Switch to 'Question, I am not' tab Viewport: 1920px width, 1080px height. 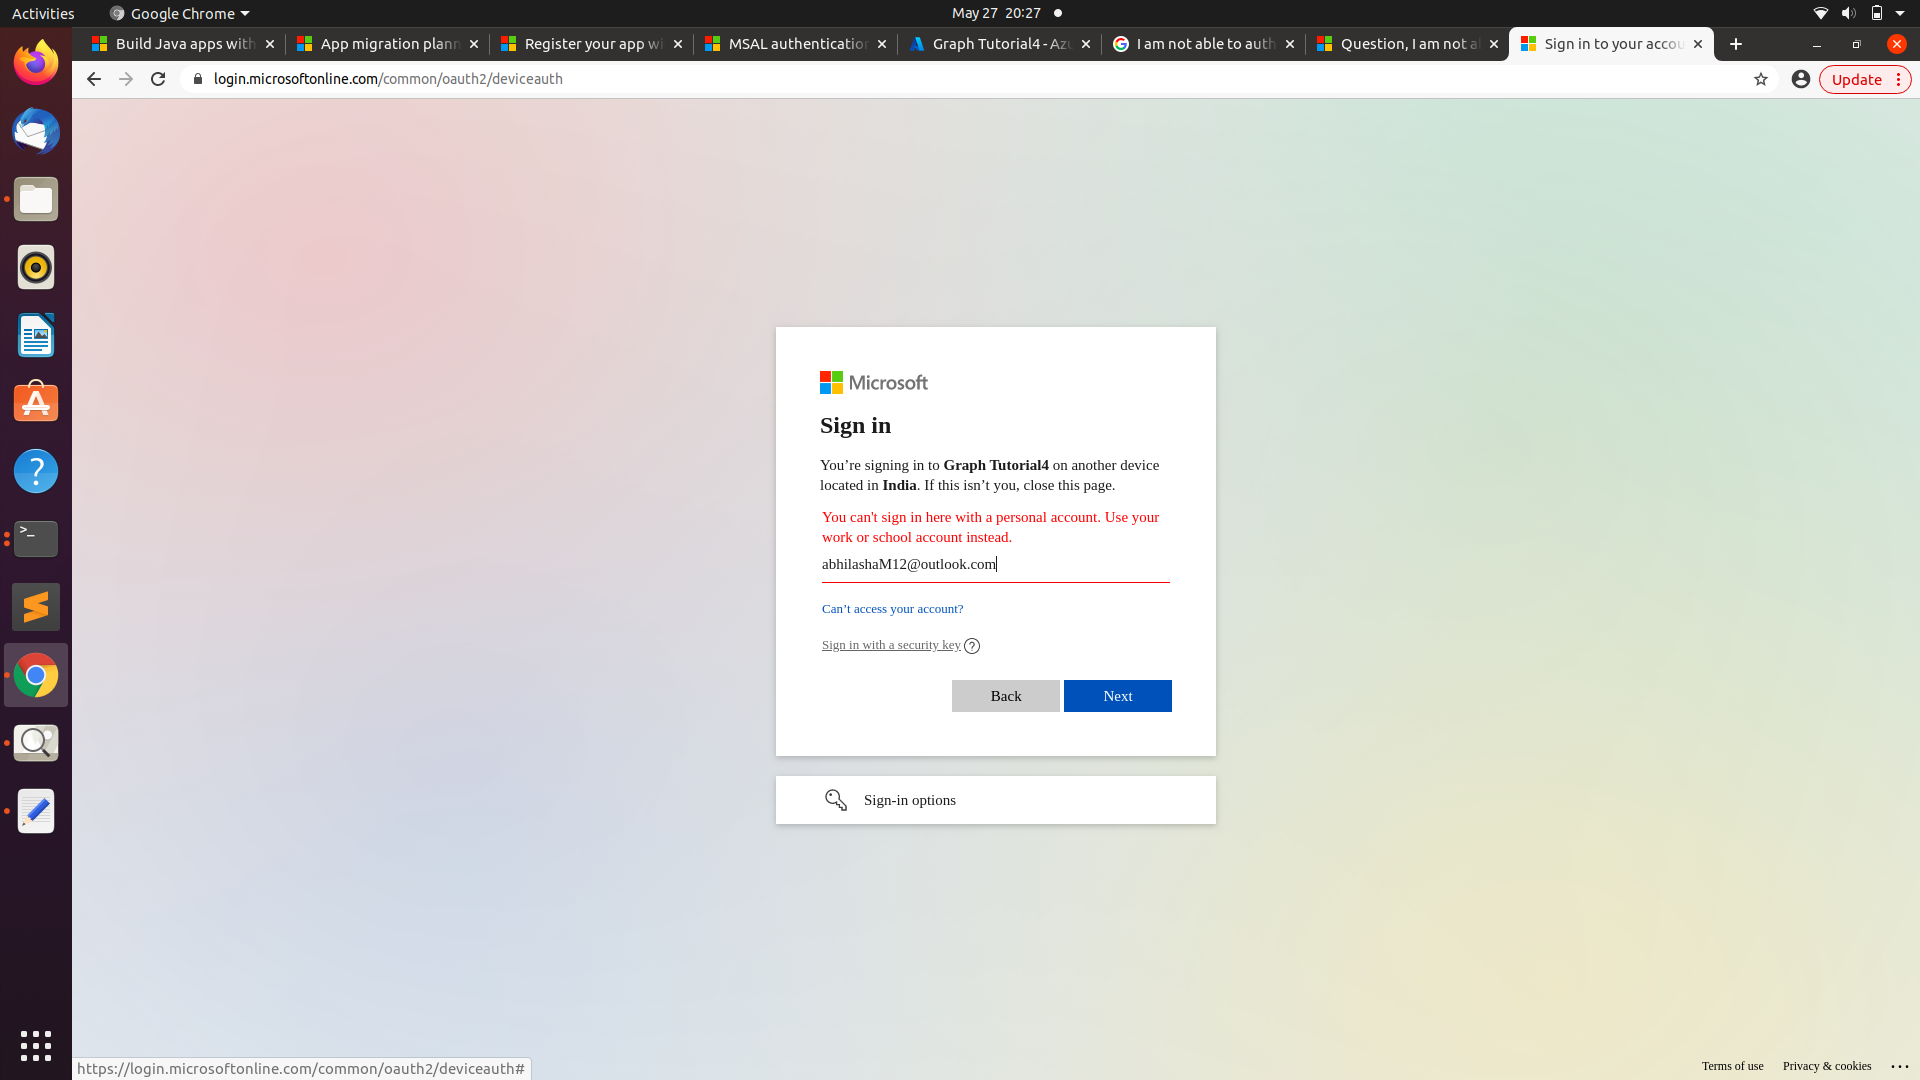point(1408,44)
